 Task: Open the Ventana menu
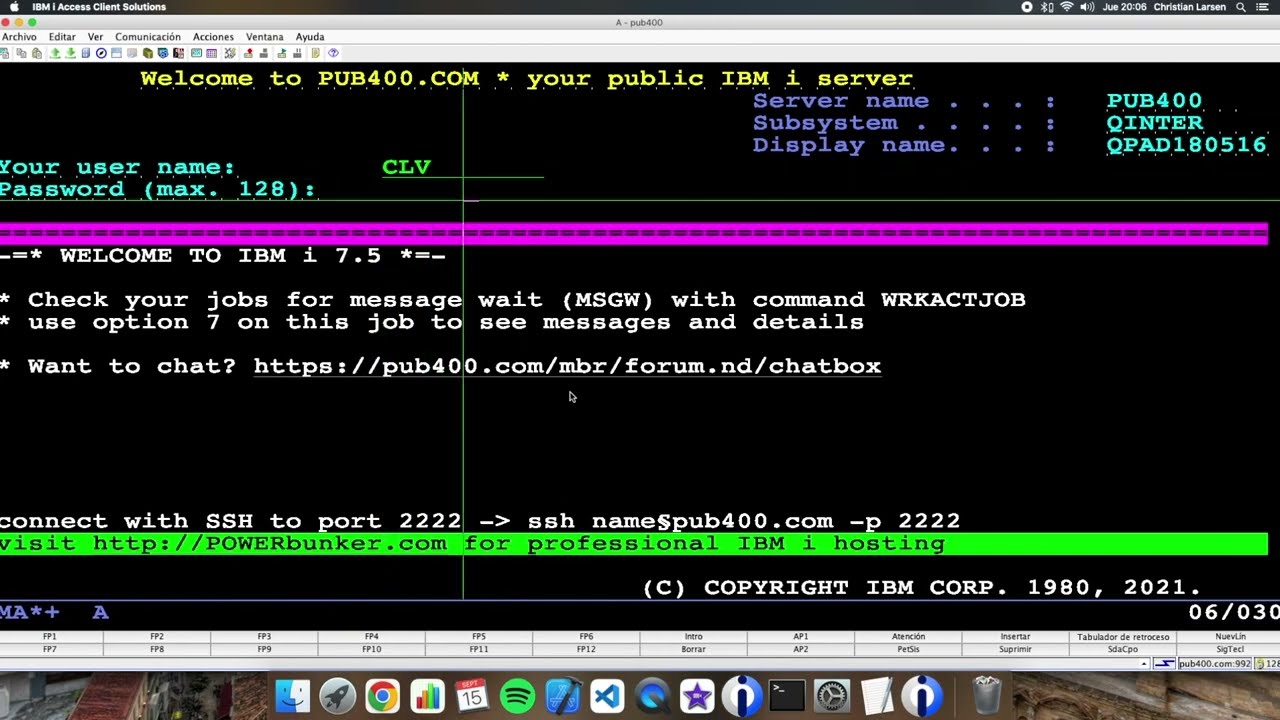(265, 37)
